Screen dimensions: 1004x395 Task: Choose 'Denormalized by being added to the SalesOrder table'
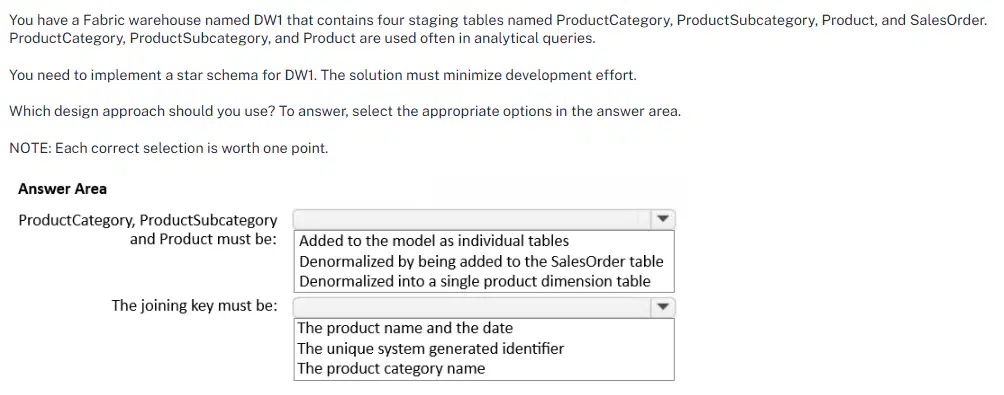click(x=481, y=261)
